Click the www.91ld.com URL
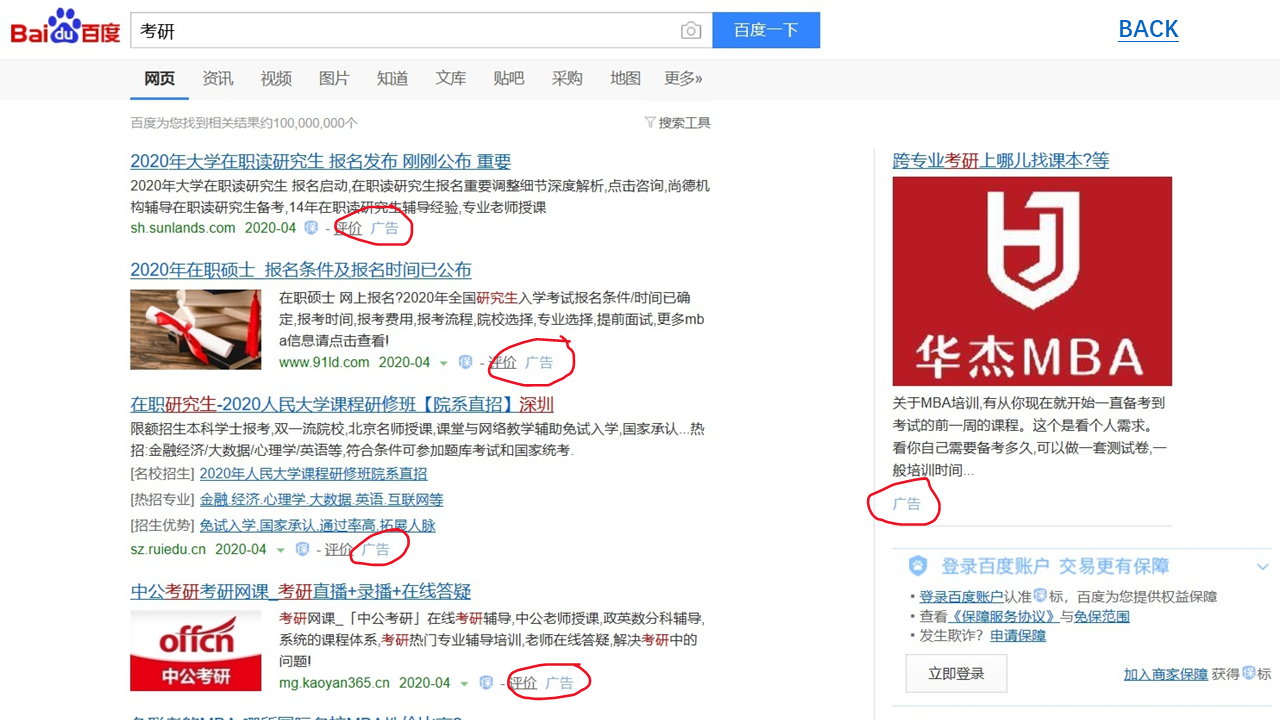 pyautogui.click(x=324, y=362)
